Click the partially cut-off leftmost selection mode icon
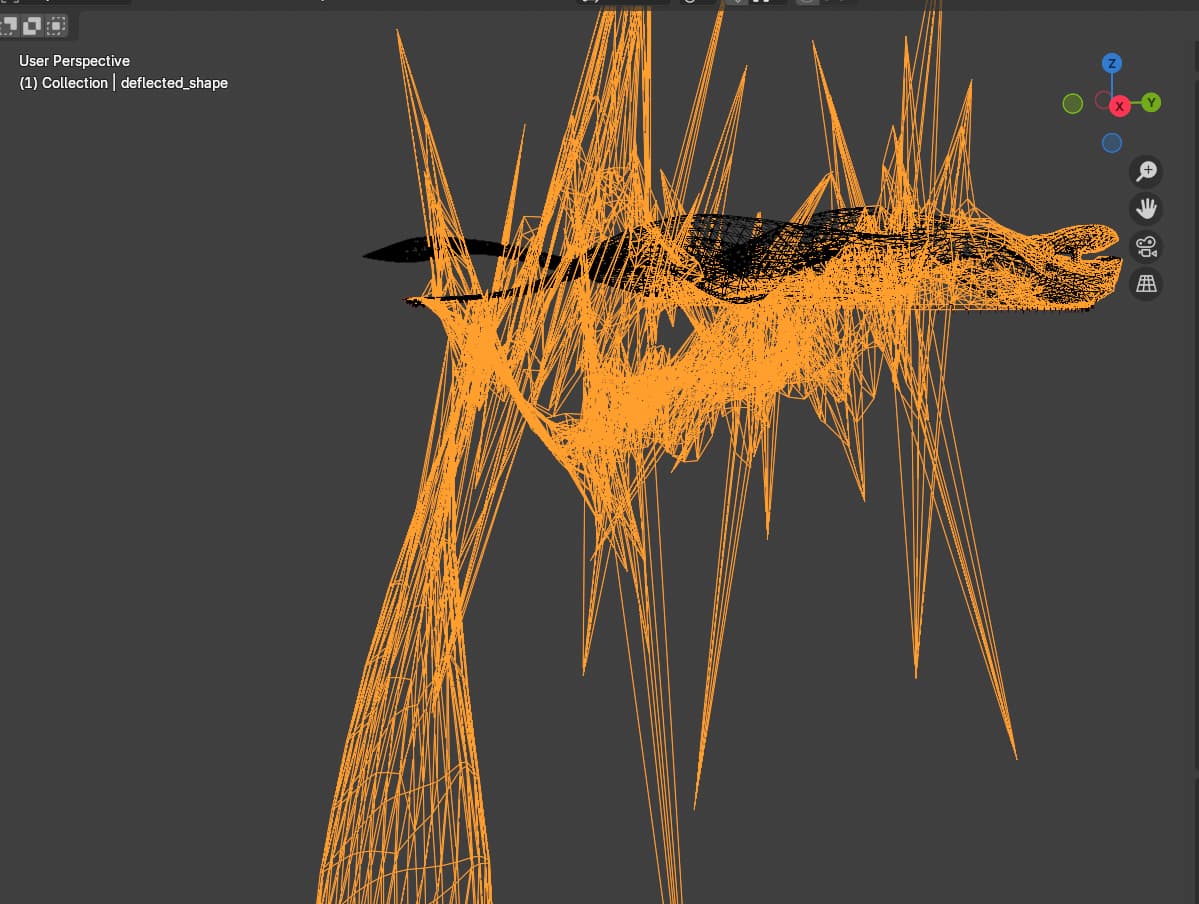Viewport: 1199px width, 904px height. point(9,24)
